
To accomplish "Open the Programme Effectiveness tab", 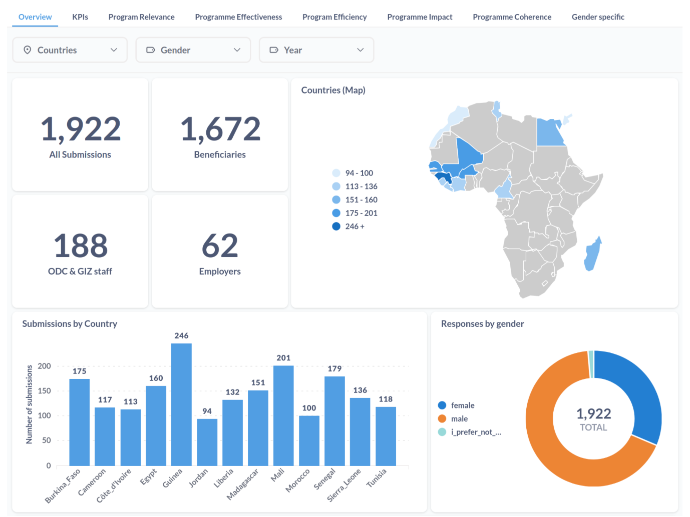I will (239, 17).
